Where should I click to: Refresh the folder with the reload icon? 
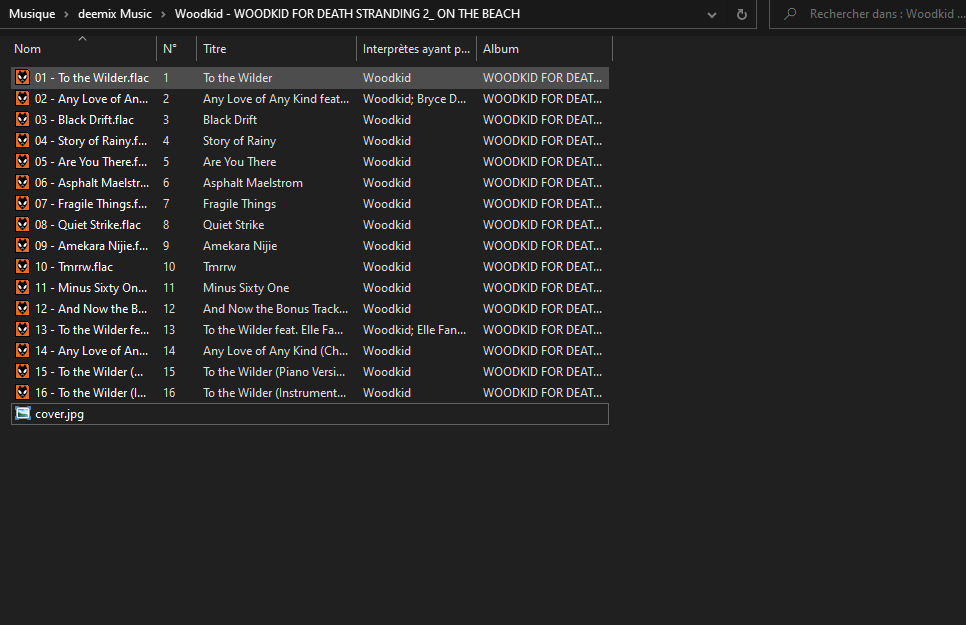pos(742,14)
